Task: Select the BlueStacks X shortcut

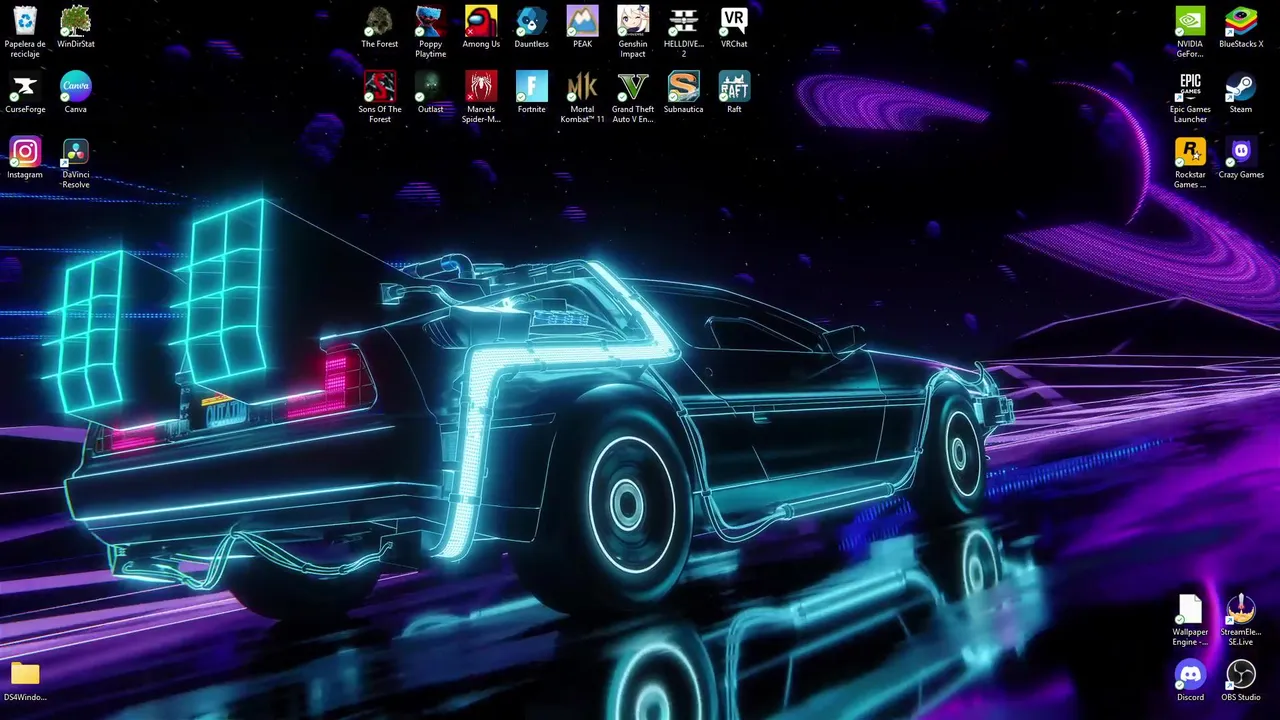Action: pyautogui.click(x=1241, y=21)
